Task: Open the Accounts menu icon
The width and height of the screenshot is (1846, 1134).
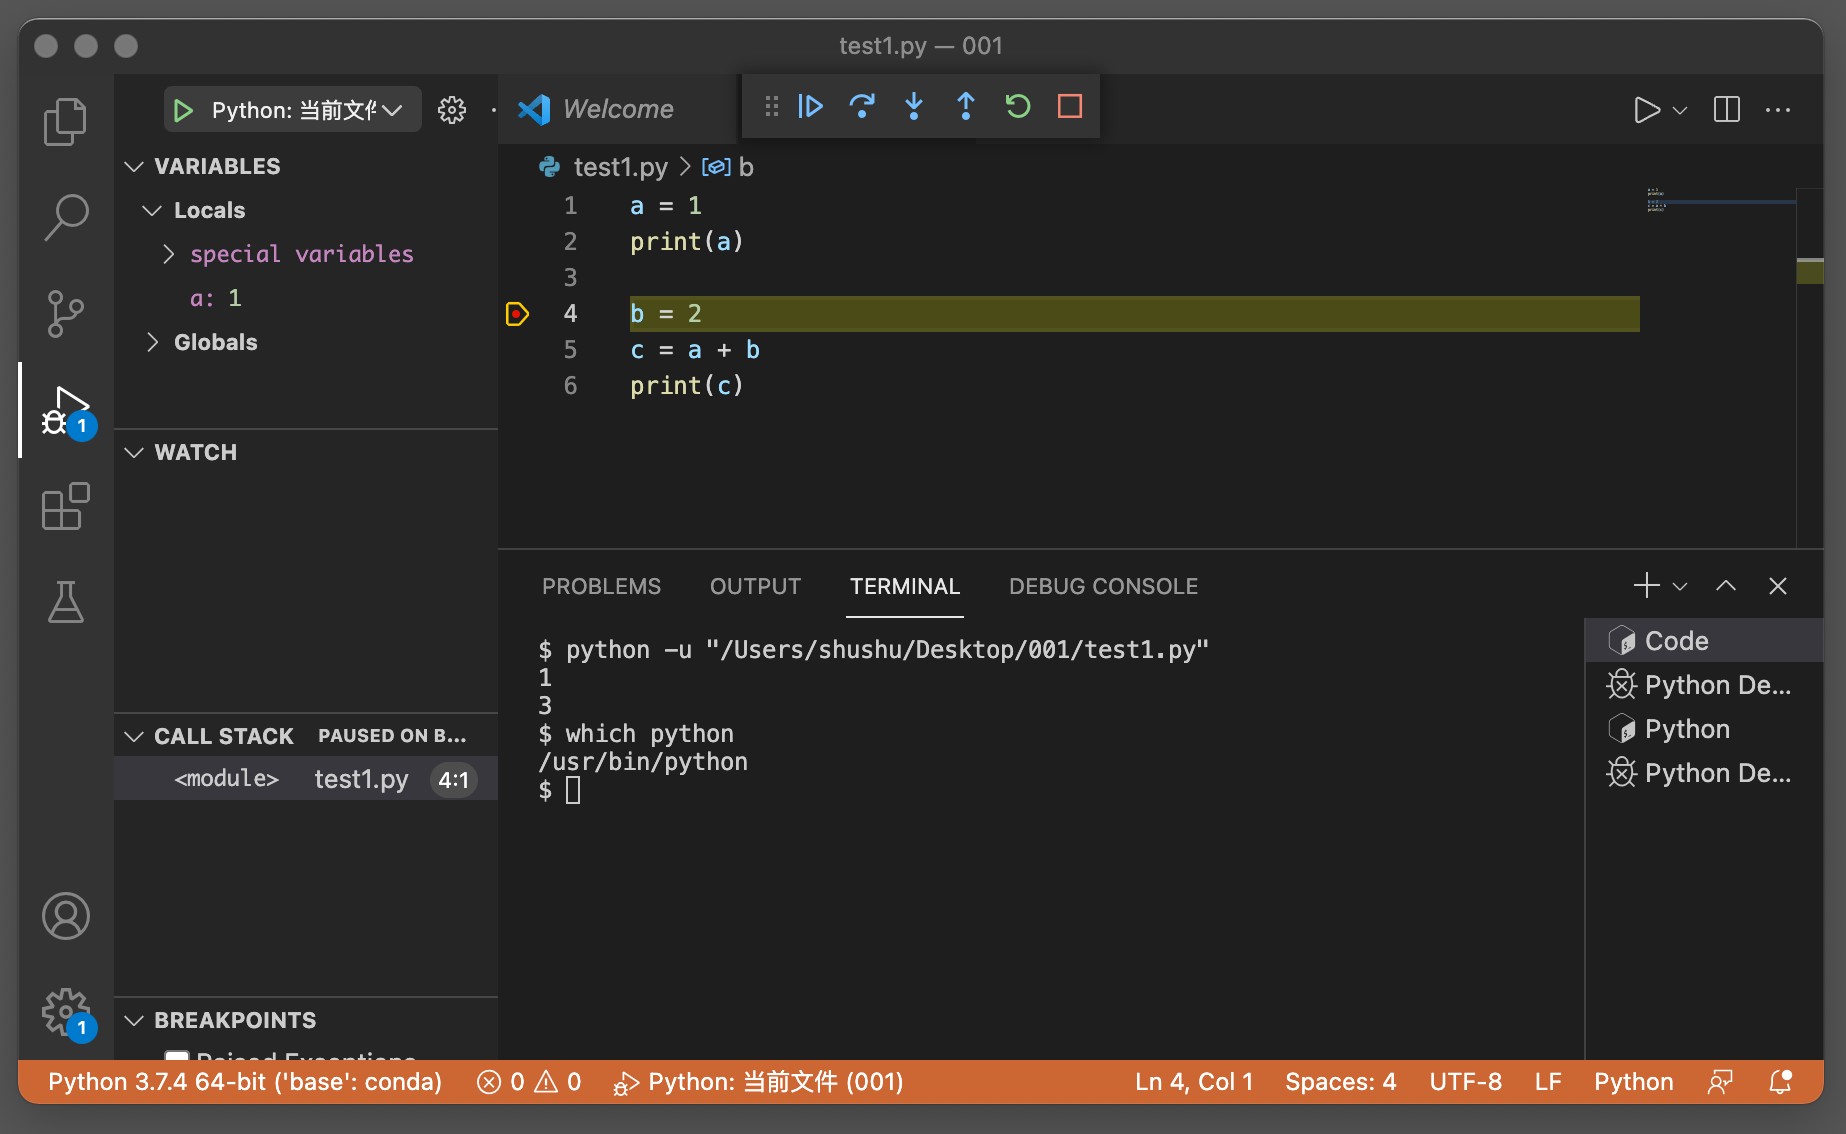Action: pyautogui.click(x=66, y=916)
